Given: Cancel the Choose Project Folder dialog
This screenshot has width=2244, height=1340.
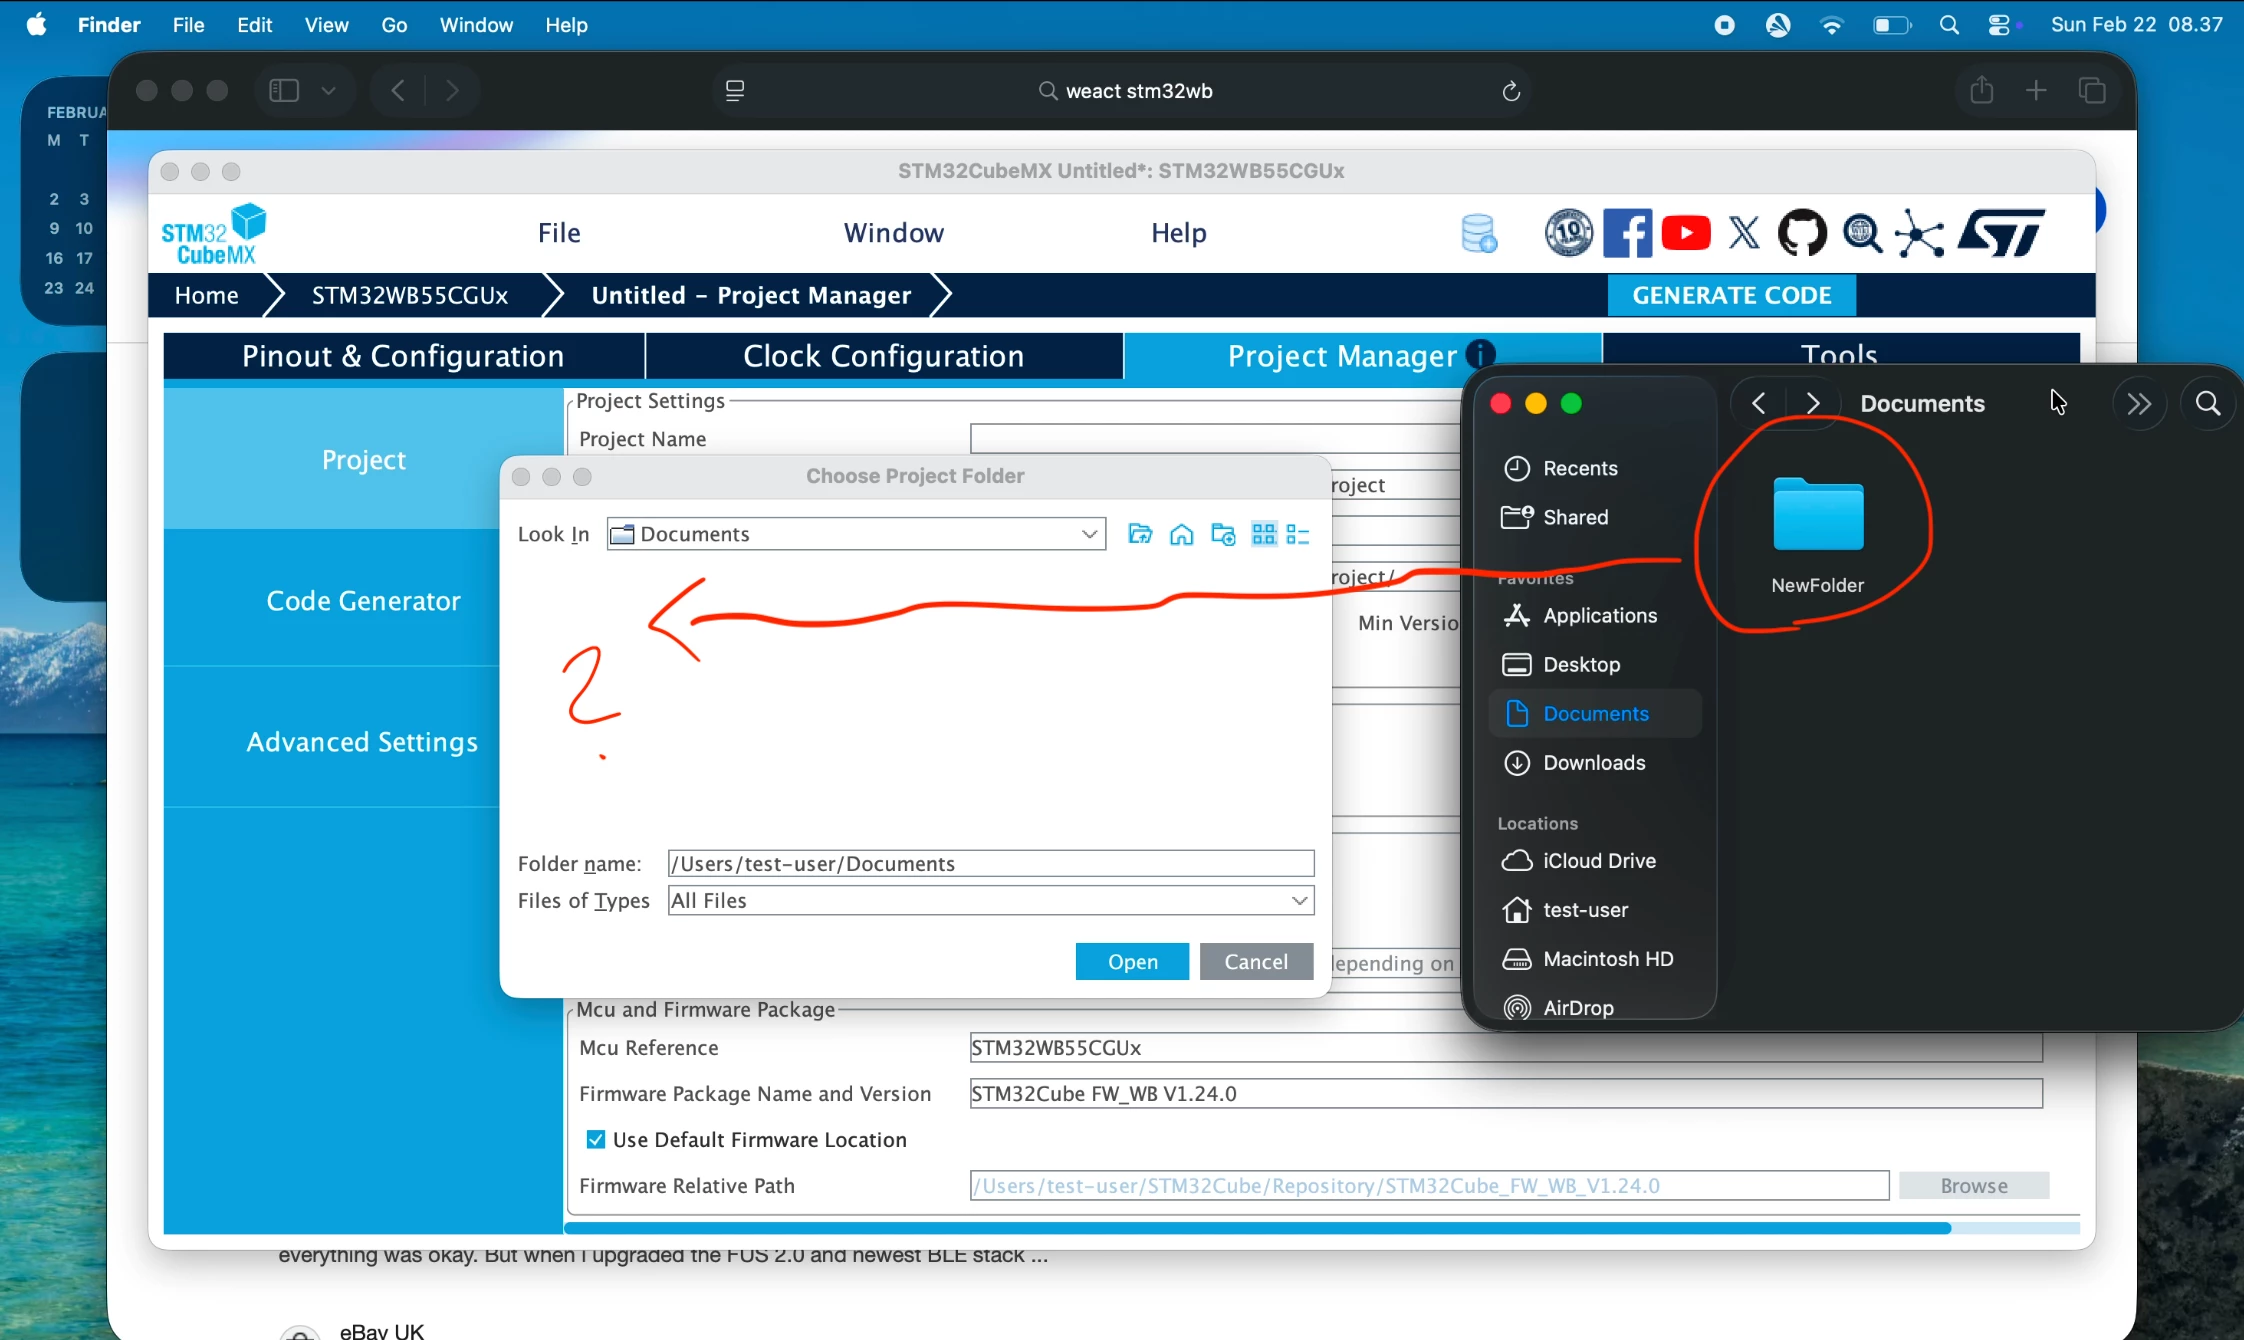Looking at the screenshot, I should point(1256,961).
